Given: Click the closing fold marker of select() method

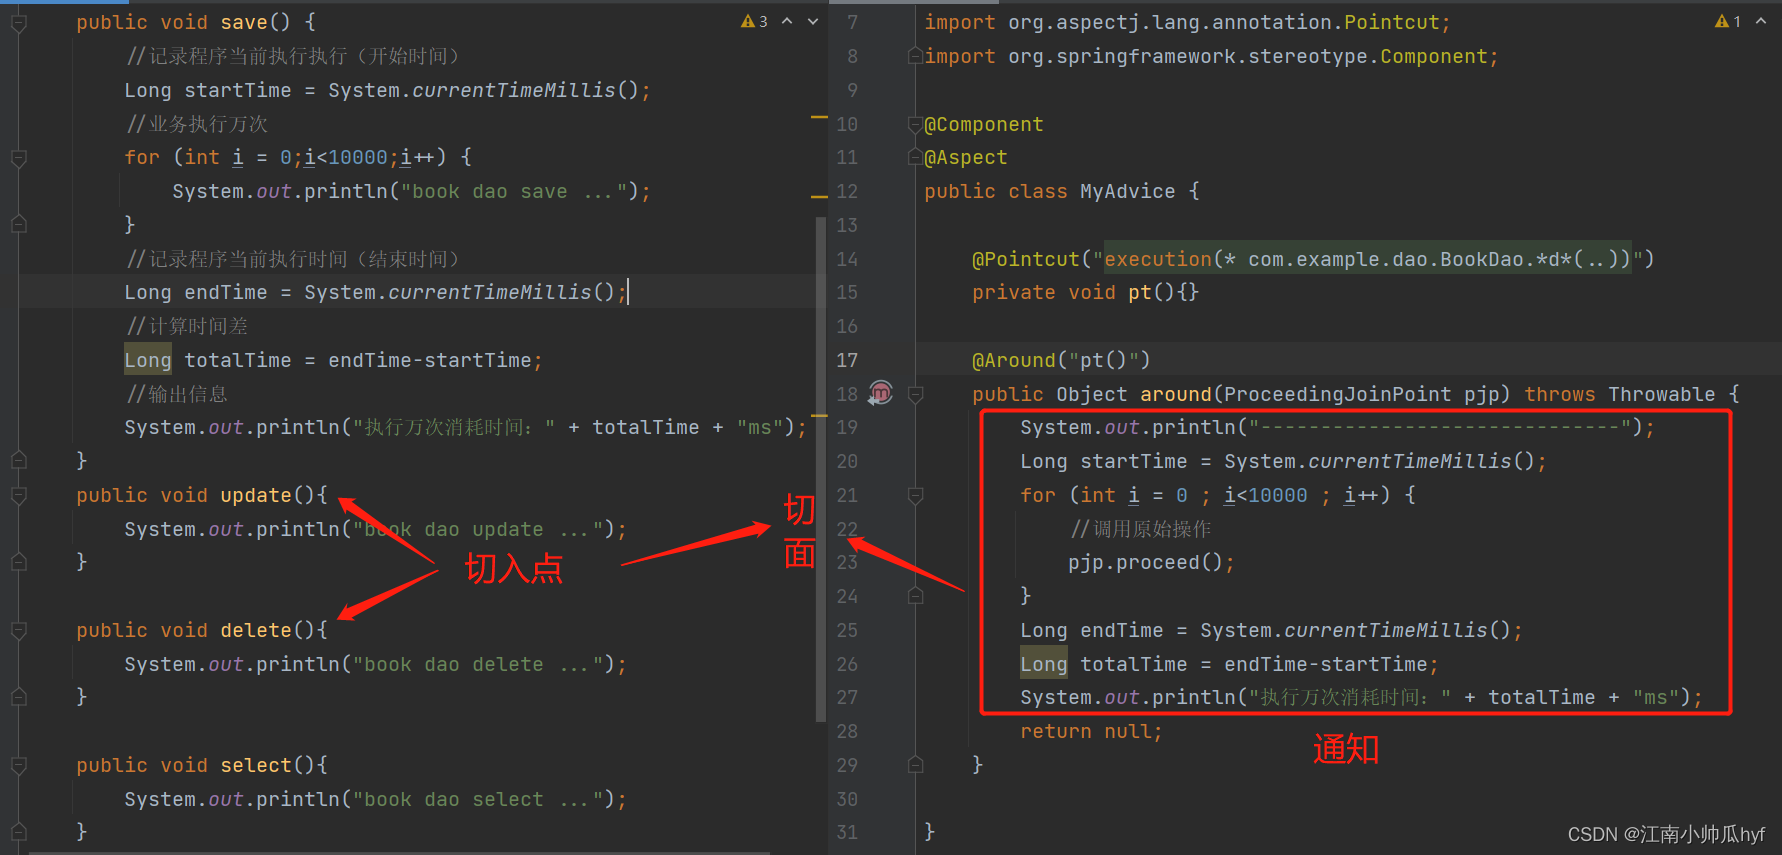Looking at the screenshot, I should tap(19, 832).
